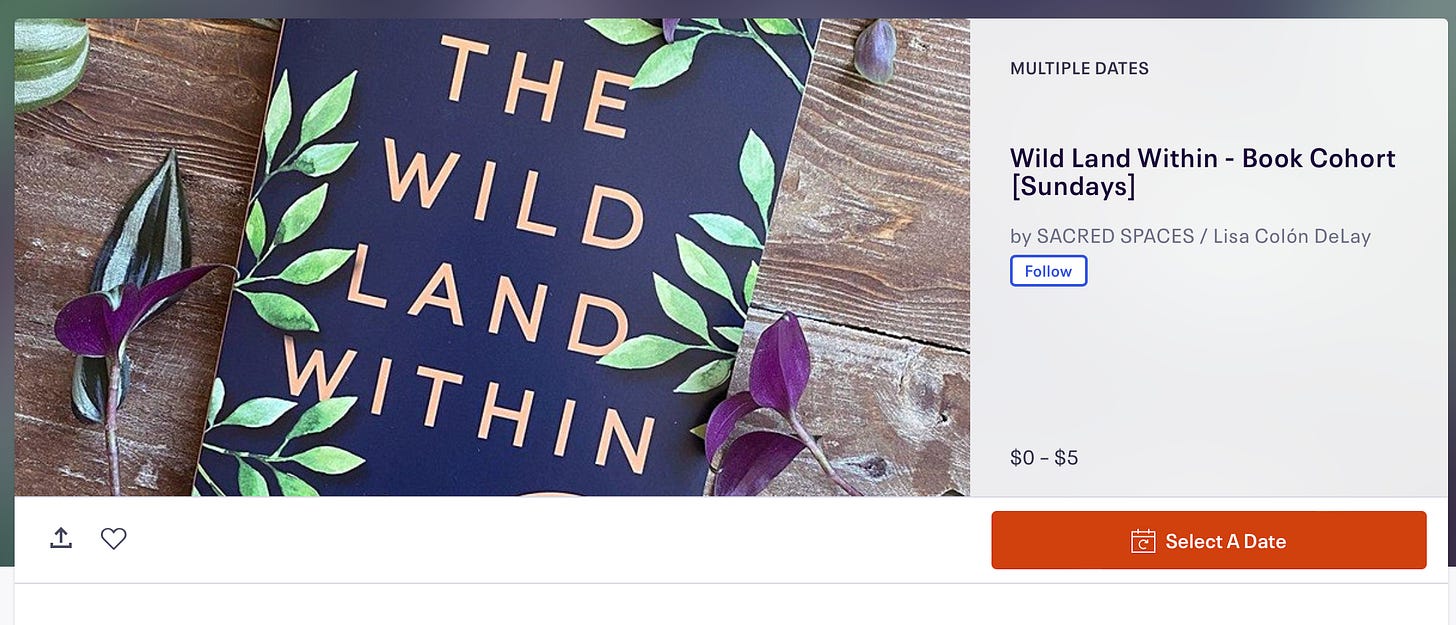Click the calendar icon on Select A Date
Screen dimensions: 1456x625
[1143, 541]
